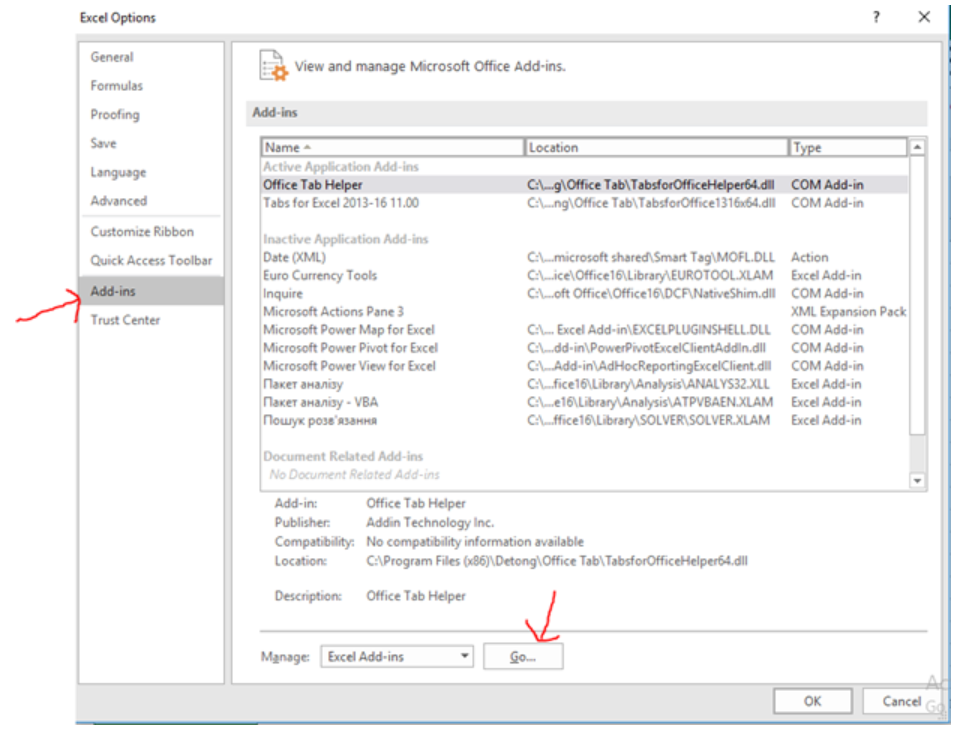Click the TabsforOffice1316x64.dll location cell

651,203
